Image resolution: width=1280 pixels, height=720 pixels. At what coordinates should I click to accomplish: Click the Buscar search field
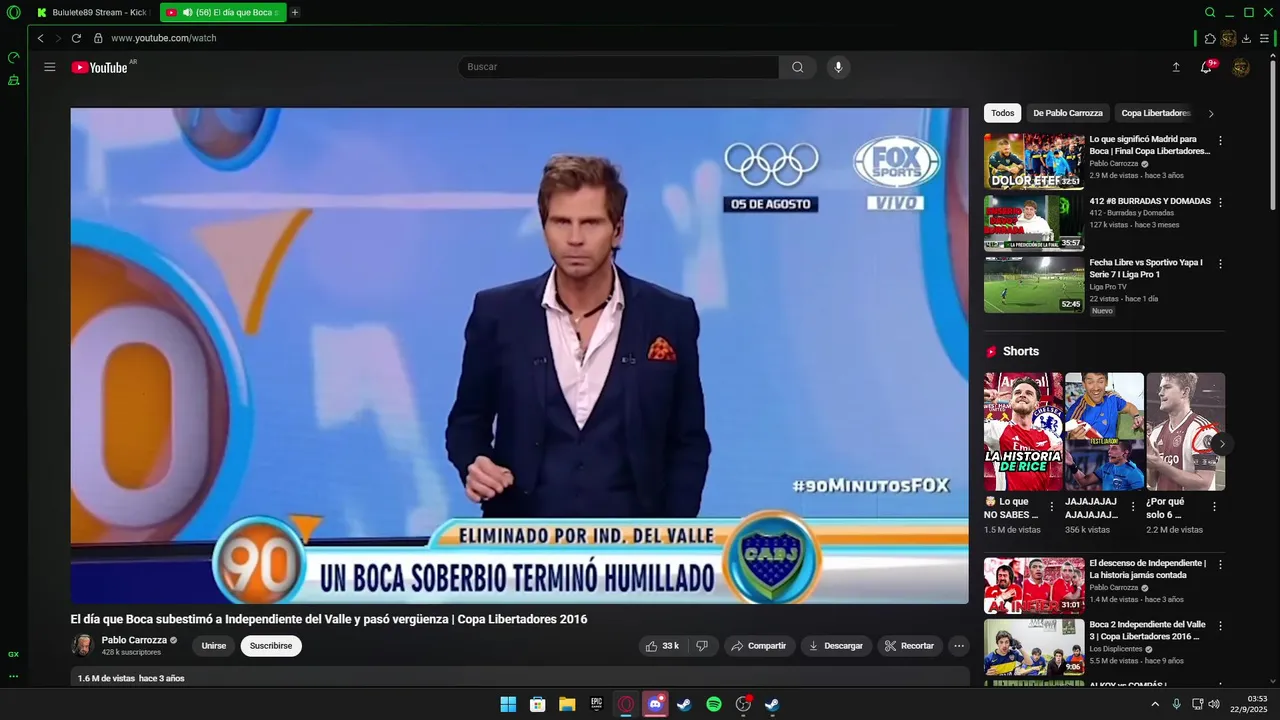(618, 67)
